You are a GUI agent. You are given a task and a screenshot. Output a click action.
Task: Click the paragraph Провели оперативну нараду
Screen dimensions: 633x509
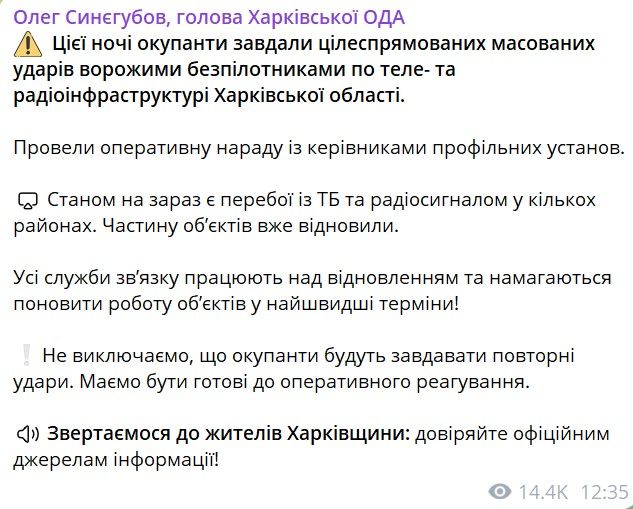pos(319,148)
